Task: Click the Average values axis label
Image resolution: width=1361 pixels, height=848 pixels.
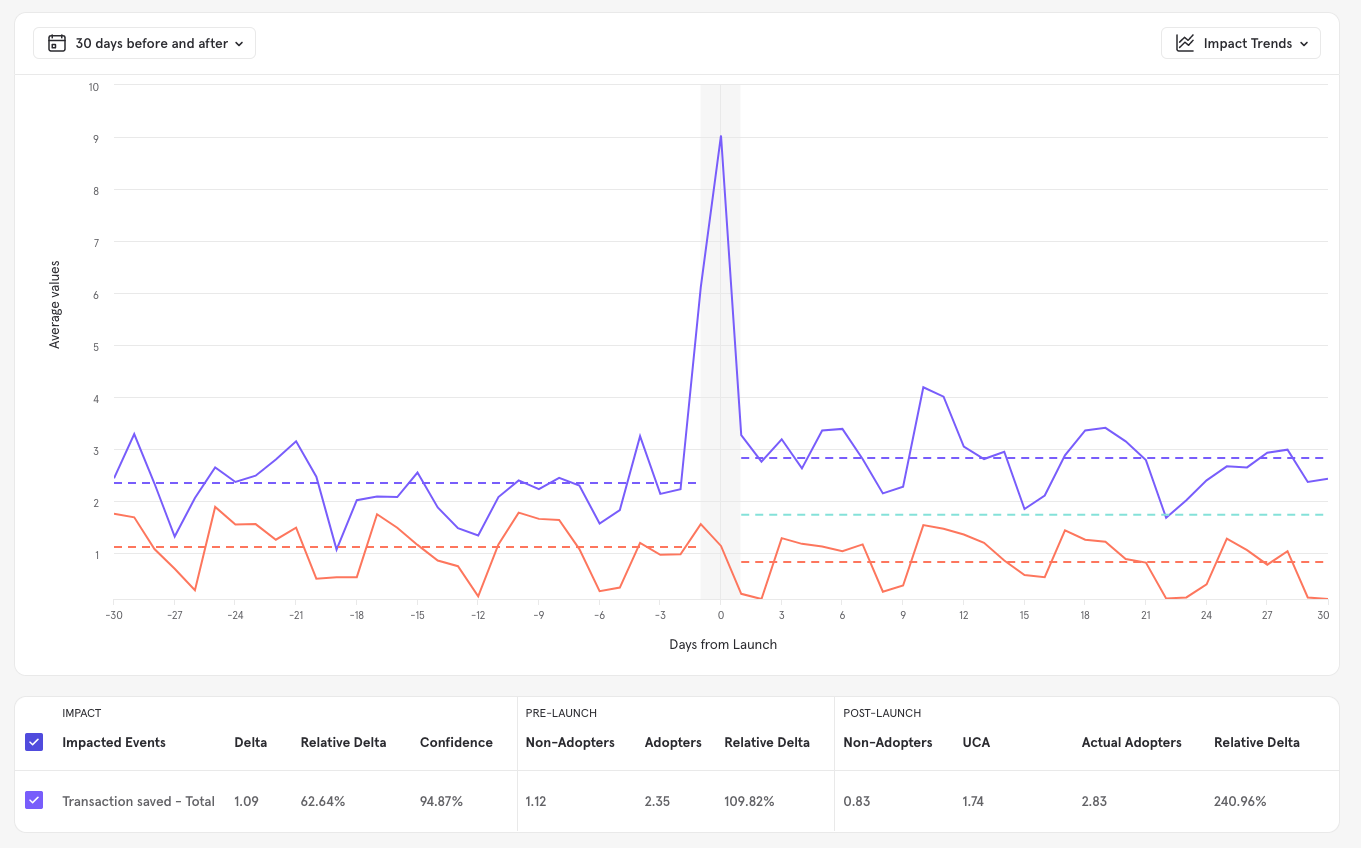Action: coord(55,304)
